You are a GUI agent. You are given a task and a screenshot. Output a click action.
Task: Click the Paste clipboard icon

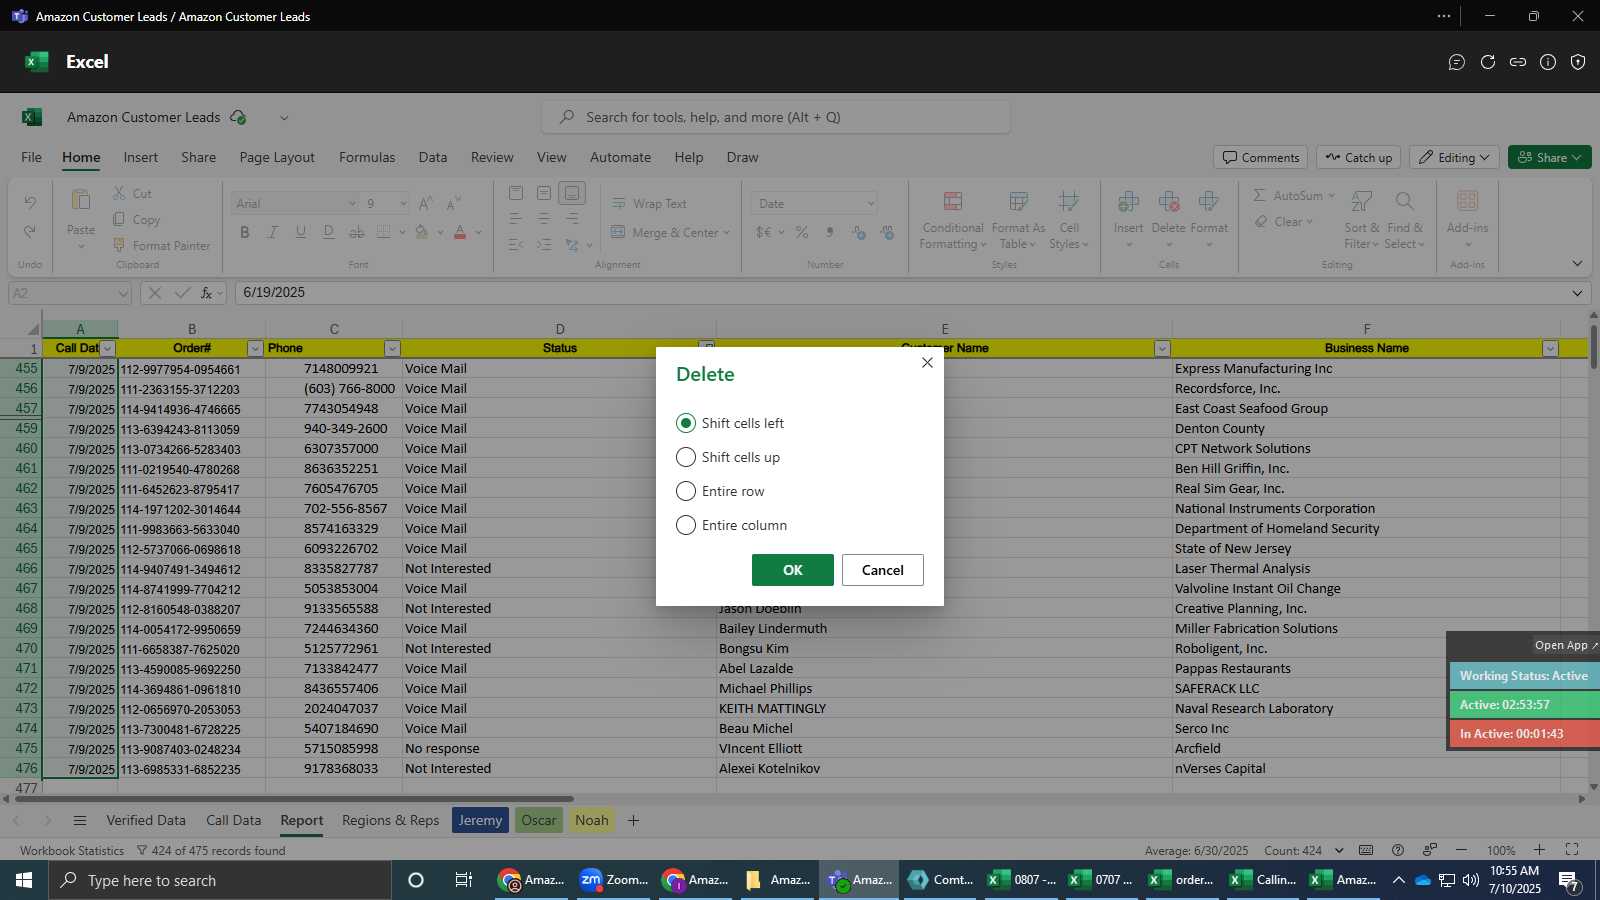(81, 201)
